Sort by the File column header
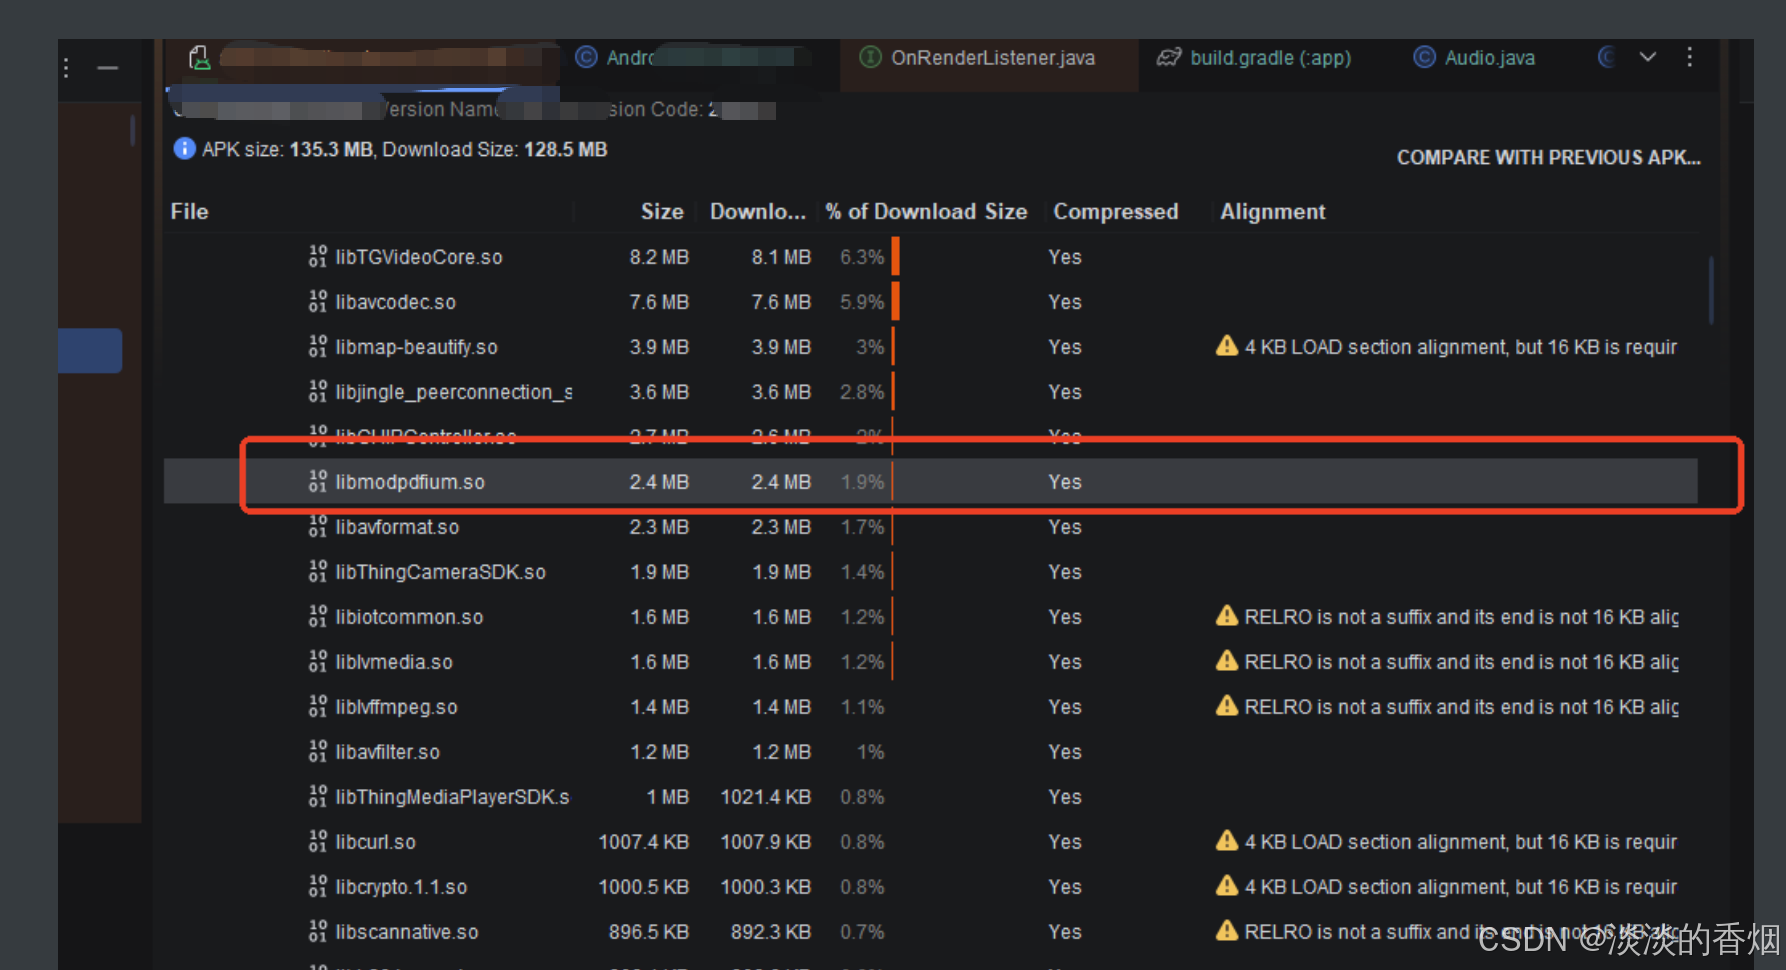The width and height of the screenshot is (1786, 970). point(190,212)
